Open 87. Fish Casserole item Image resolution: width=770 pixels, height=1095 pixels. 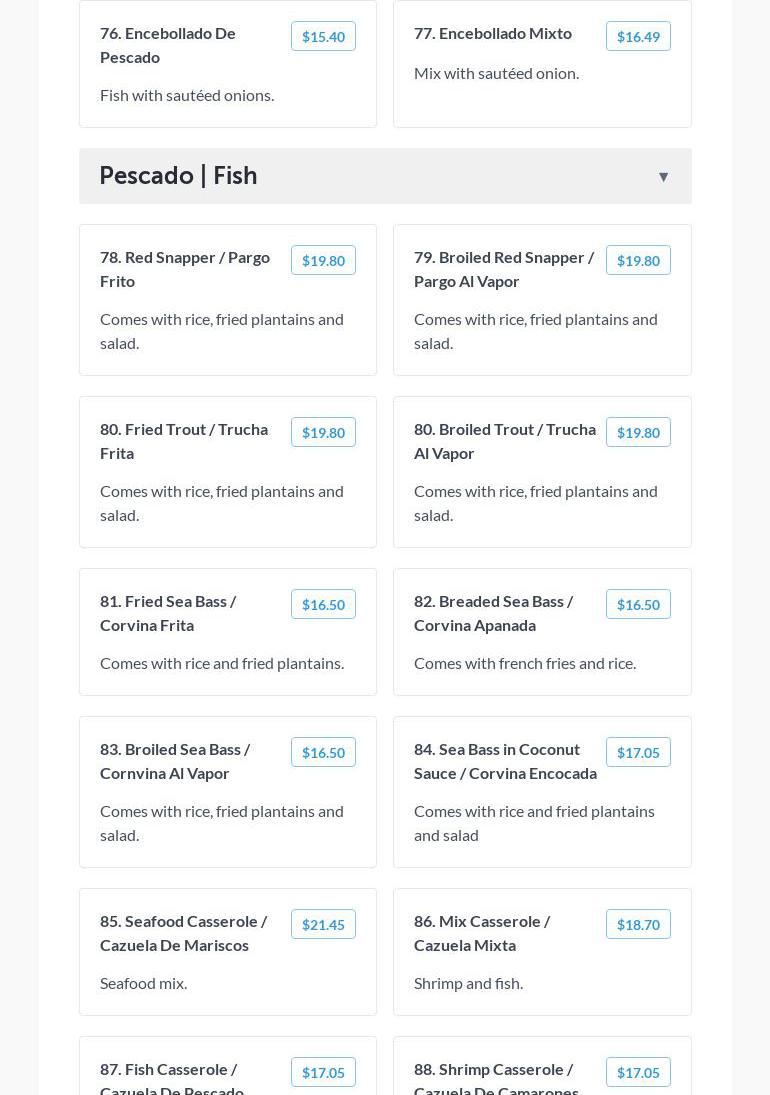pyautogui.click(x=172, y=1079)
